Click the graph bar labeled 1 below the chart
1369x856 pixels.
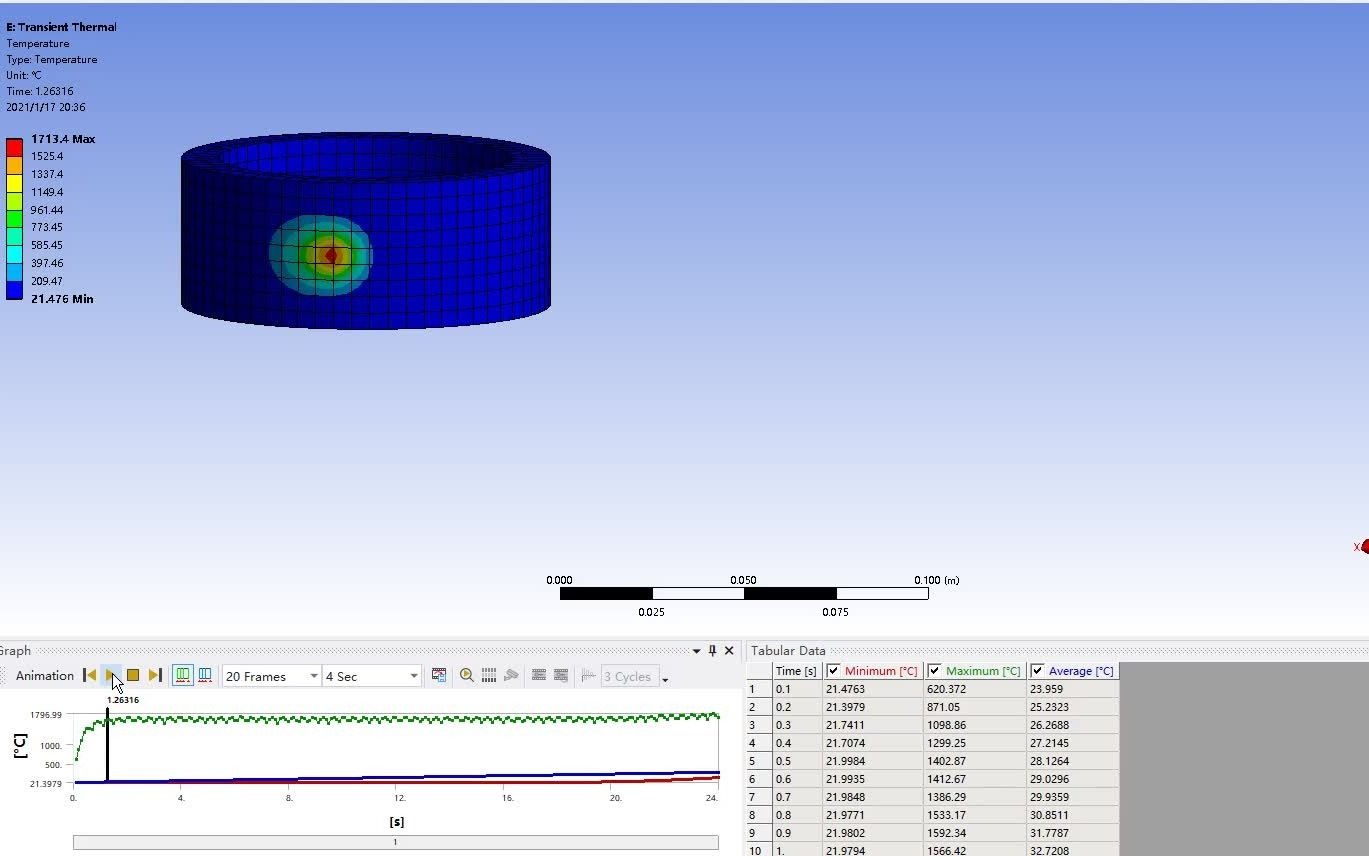395,842
